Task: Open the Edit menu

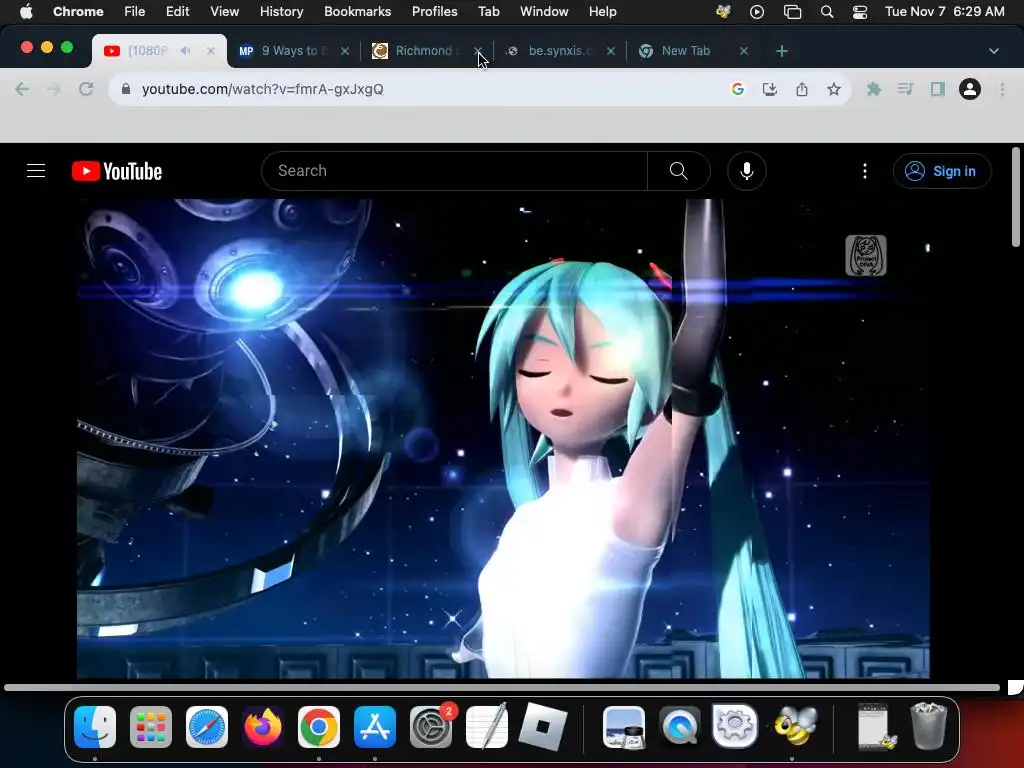Action: pyautogui.click(x=178, y=12)
